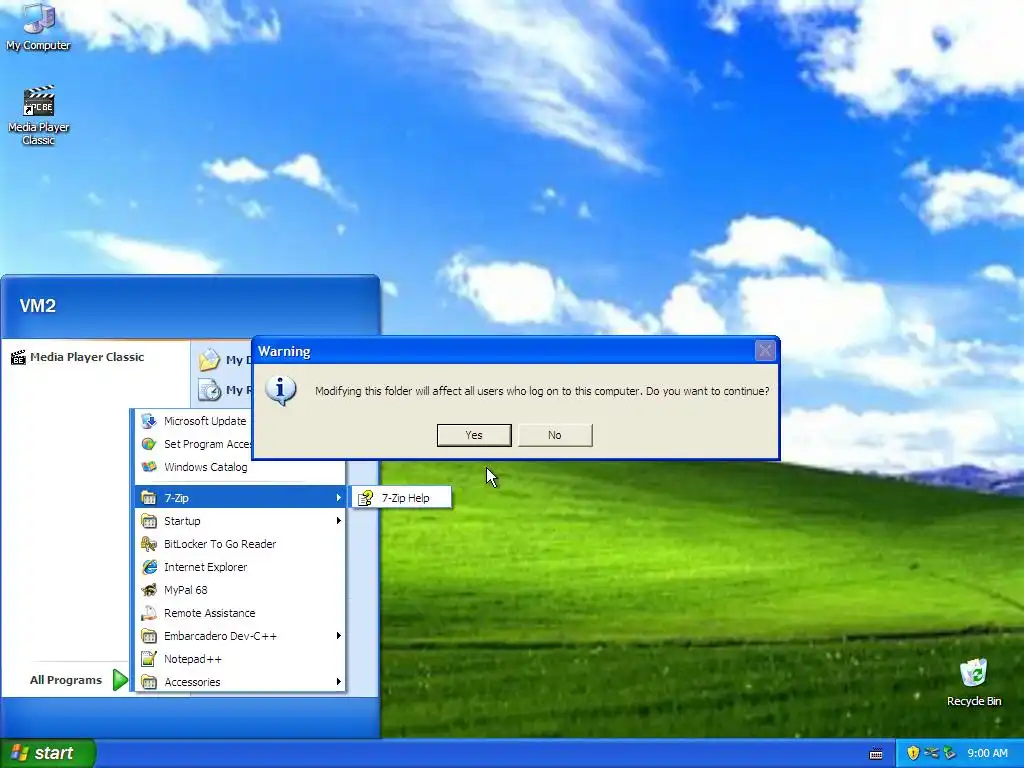Viewport: 1024px width, 768px height.
Task: Click the Remote Assistance icon
Action: click(149, 613)
